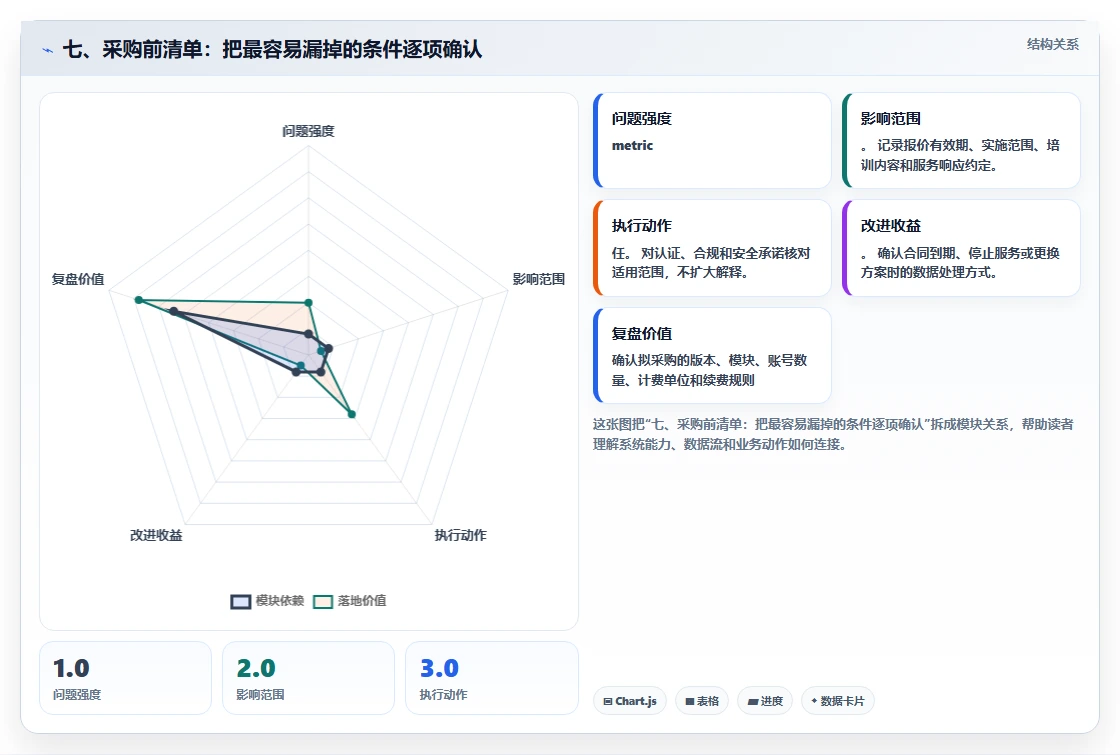Click the 3.0 执行动作 stat card
1120x755 pixels.
tap(491, 678)
